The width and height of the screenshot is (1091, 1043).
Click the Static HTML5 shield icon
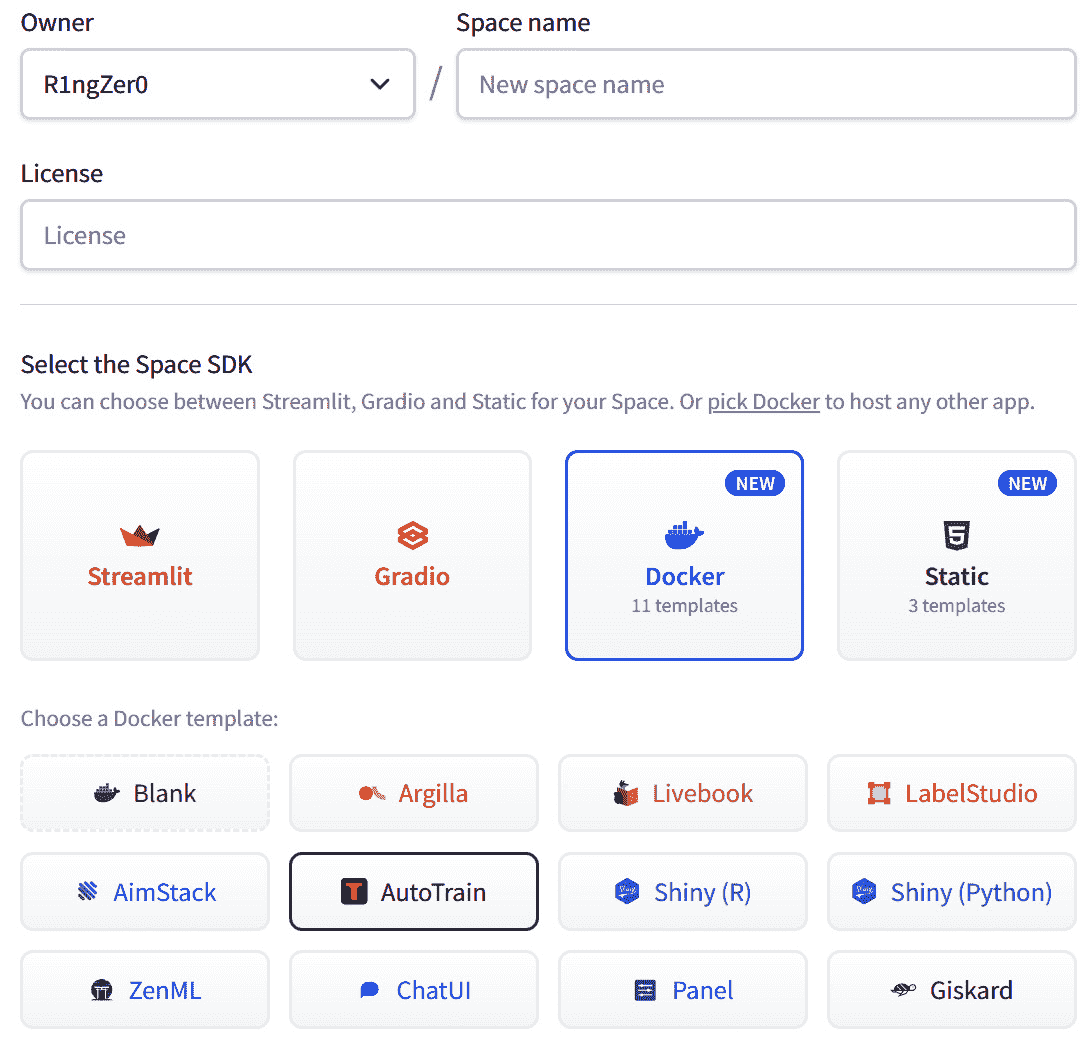click(x=956, y=536)
